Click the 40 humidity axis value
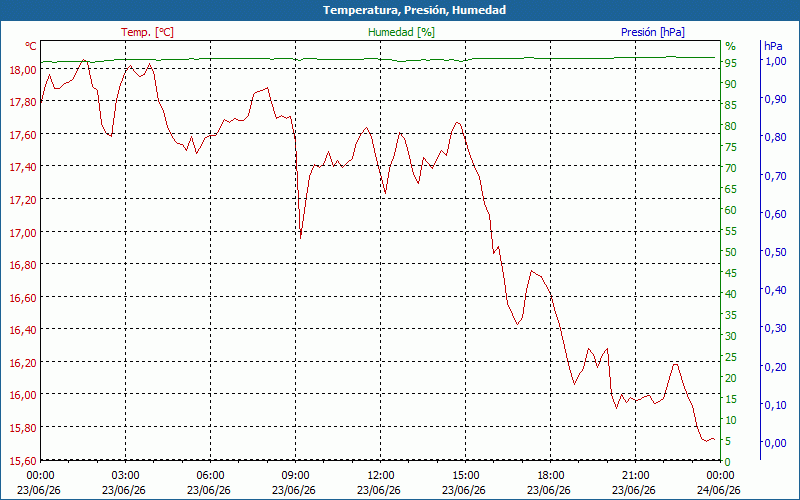The height and width of the screenshot is (500, 800). point(731,294)
